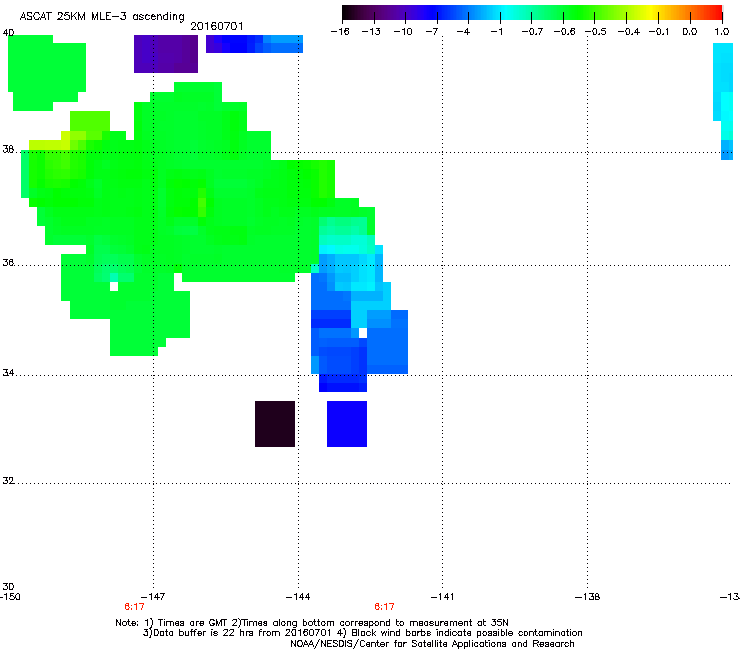Click the longitude label '-144'
The image size is (740, 650).
(298, 597)
